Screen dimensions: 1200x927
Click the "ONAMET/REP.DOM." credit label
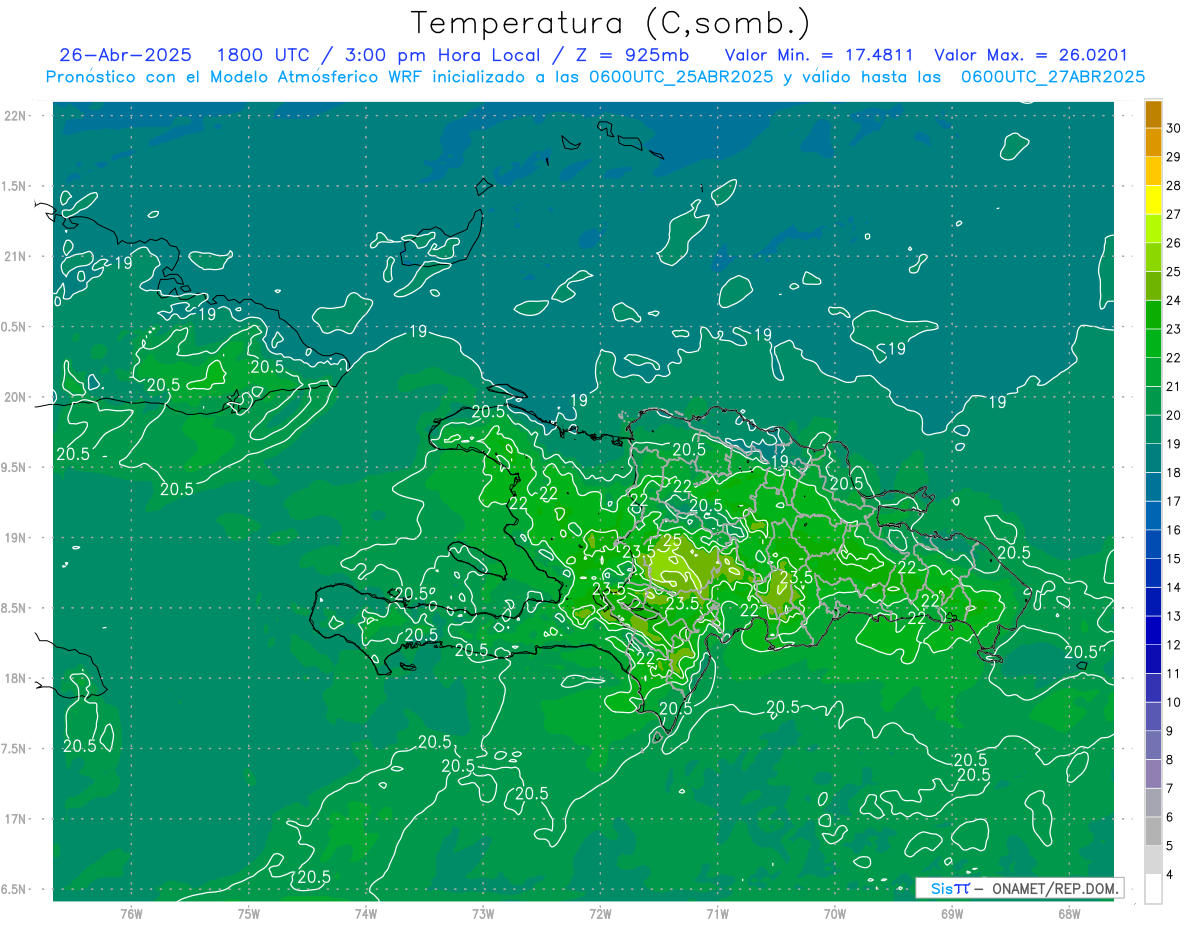(1056, 888)
